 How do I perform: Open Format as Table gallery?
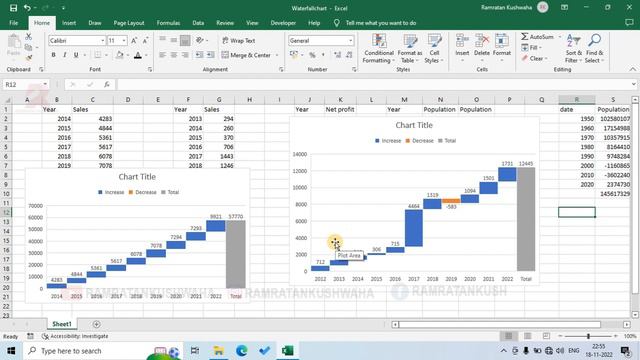tap(410, 49)
